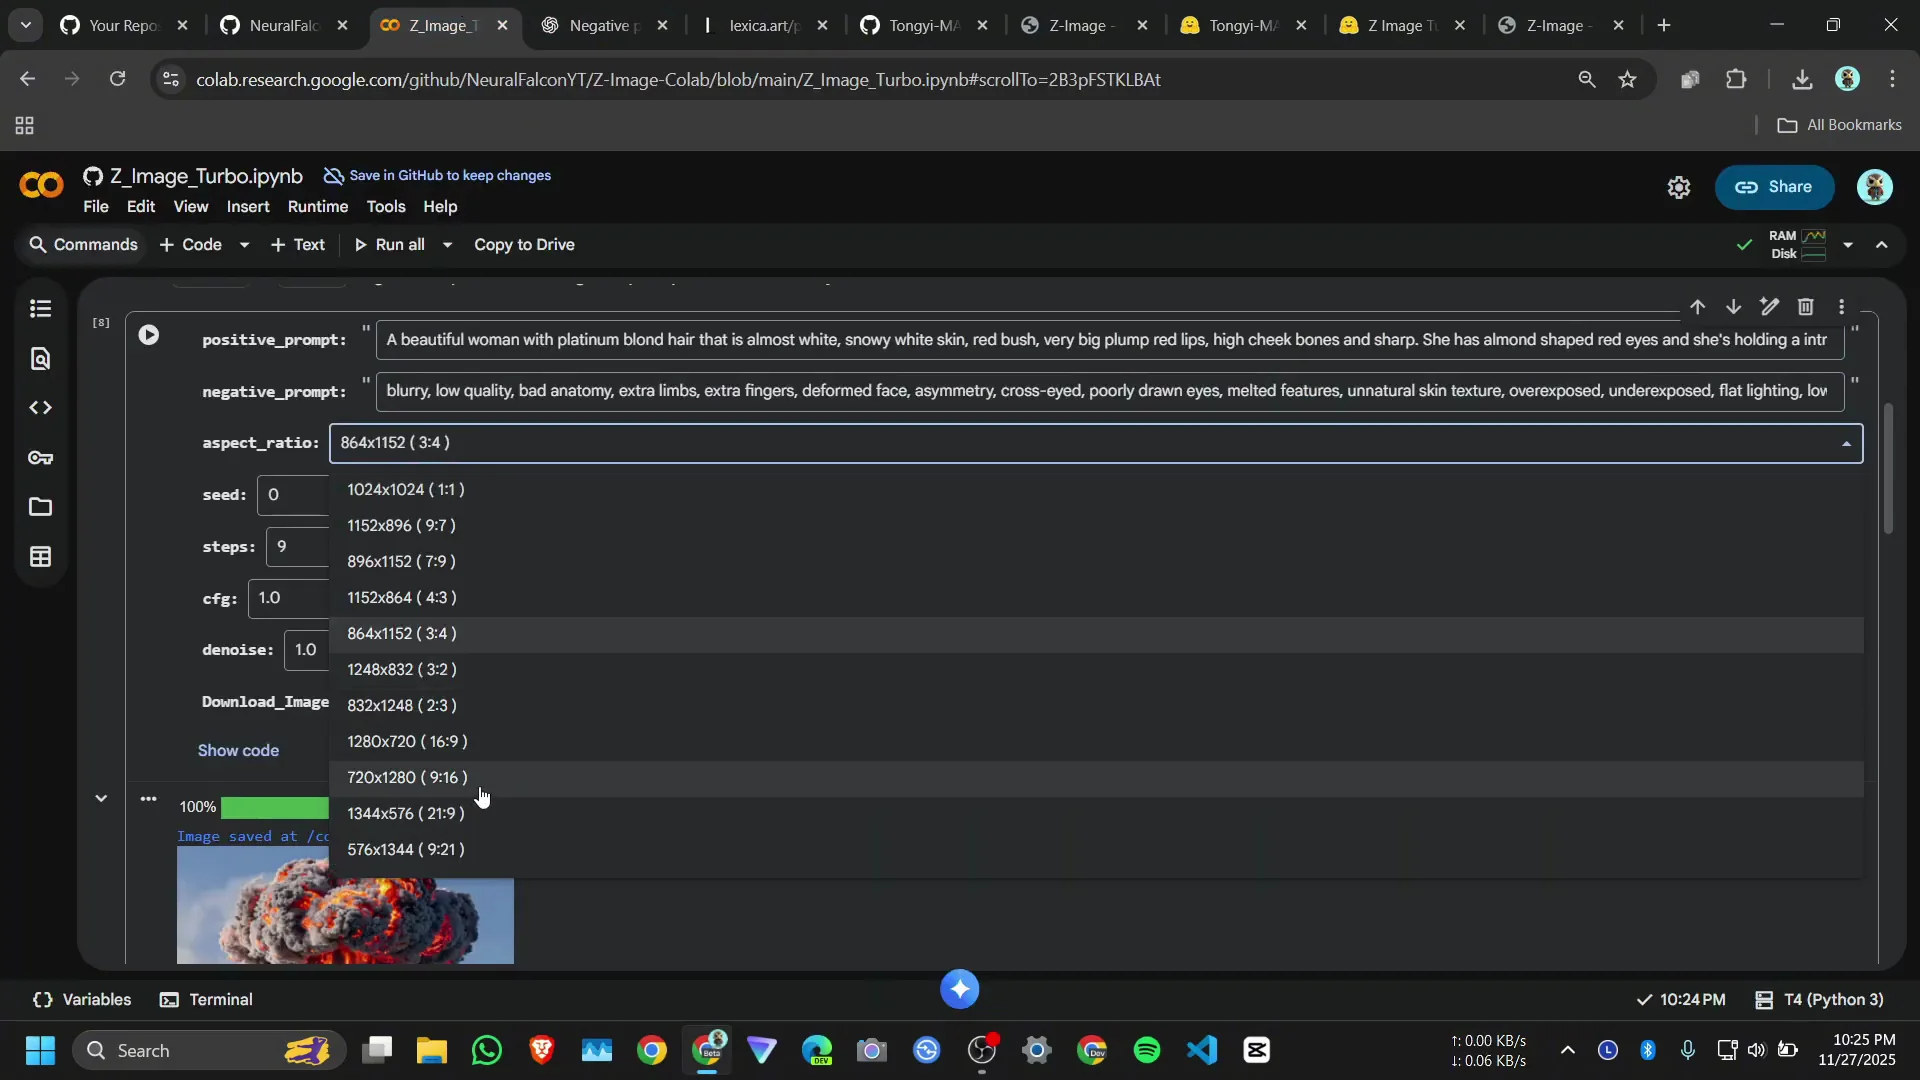The image size is (1920, 1080).
Task: Move the current cell up
Action: coord(1699,307)
